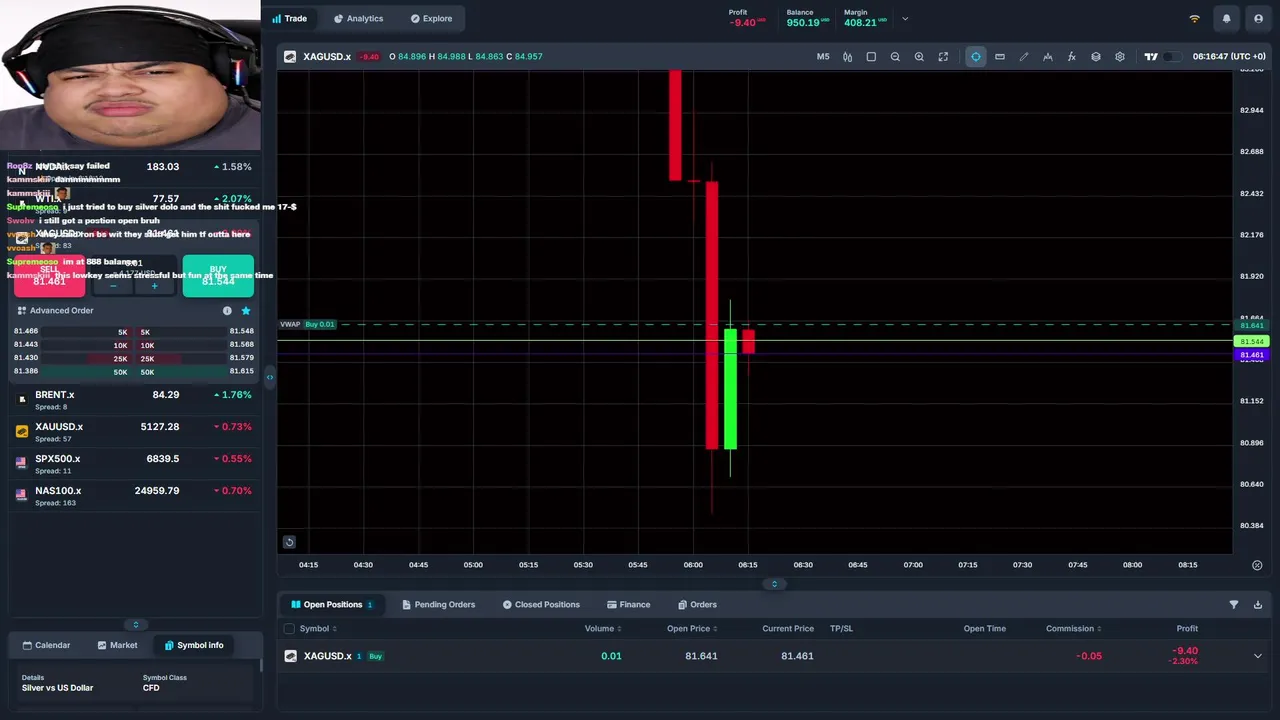
Task: Click the 50K sell depth row 81.386
Action: click(70, 372)
